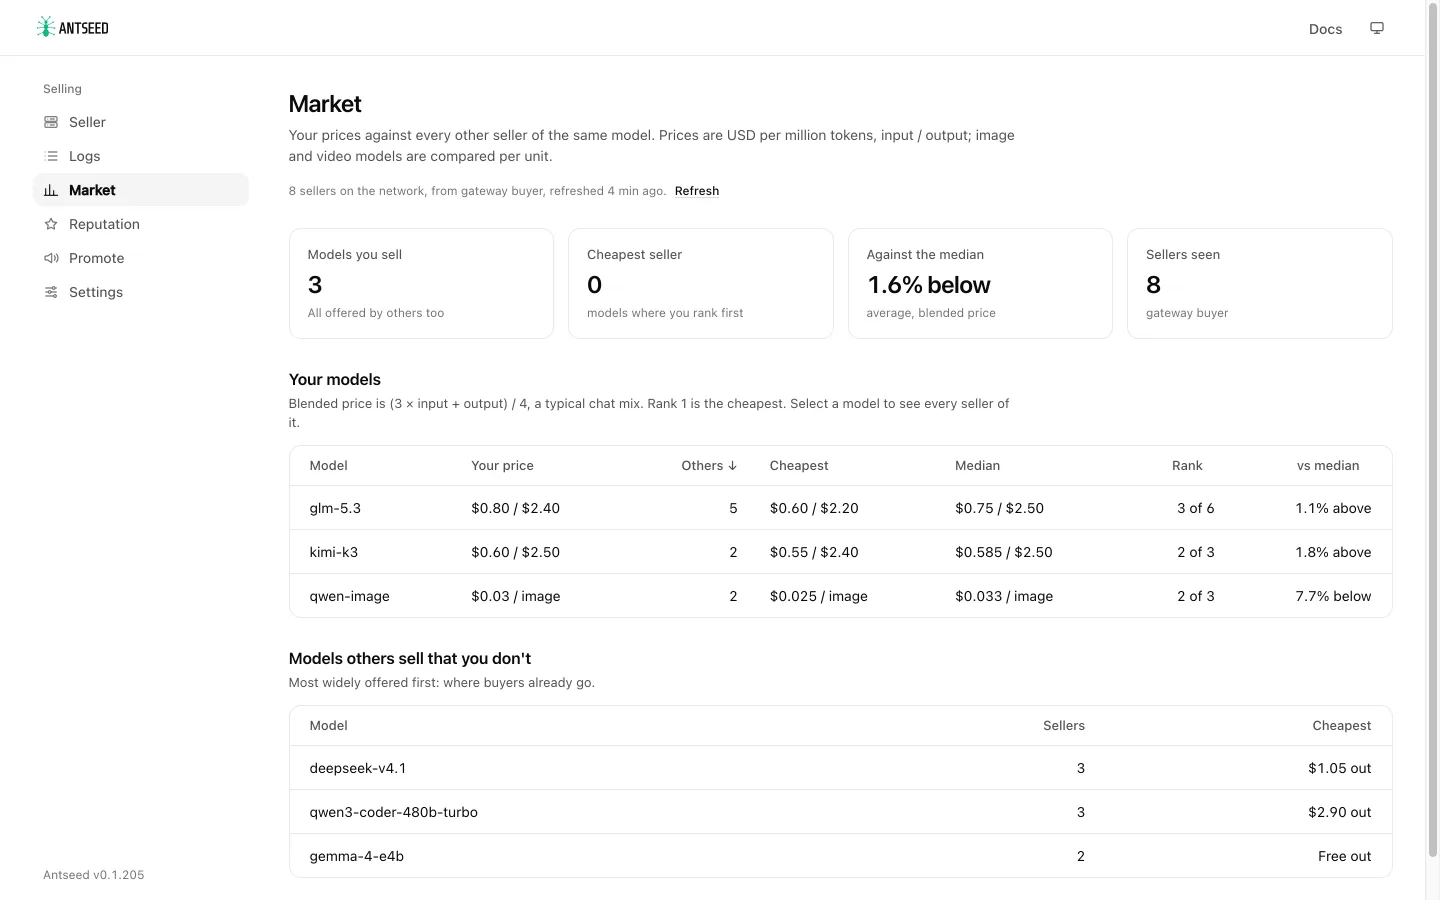
Task: Click the Reputation star icon
Action: [x=51, y=224]
